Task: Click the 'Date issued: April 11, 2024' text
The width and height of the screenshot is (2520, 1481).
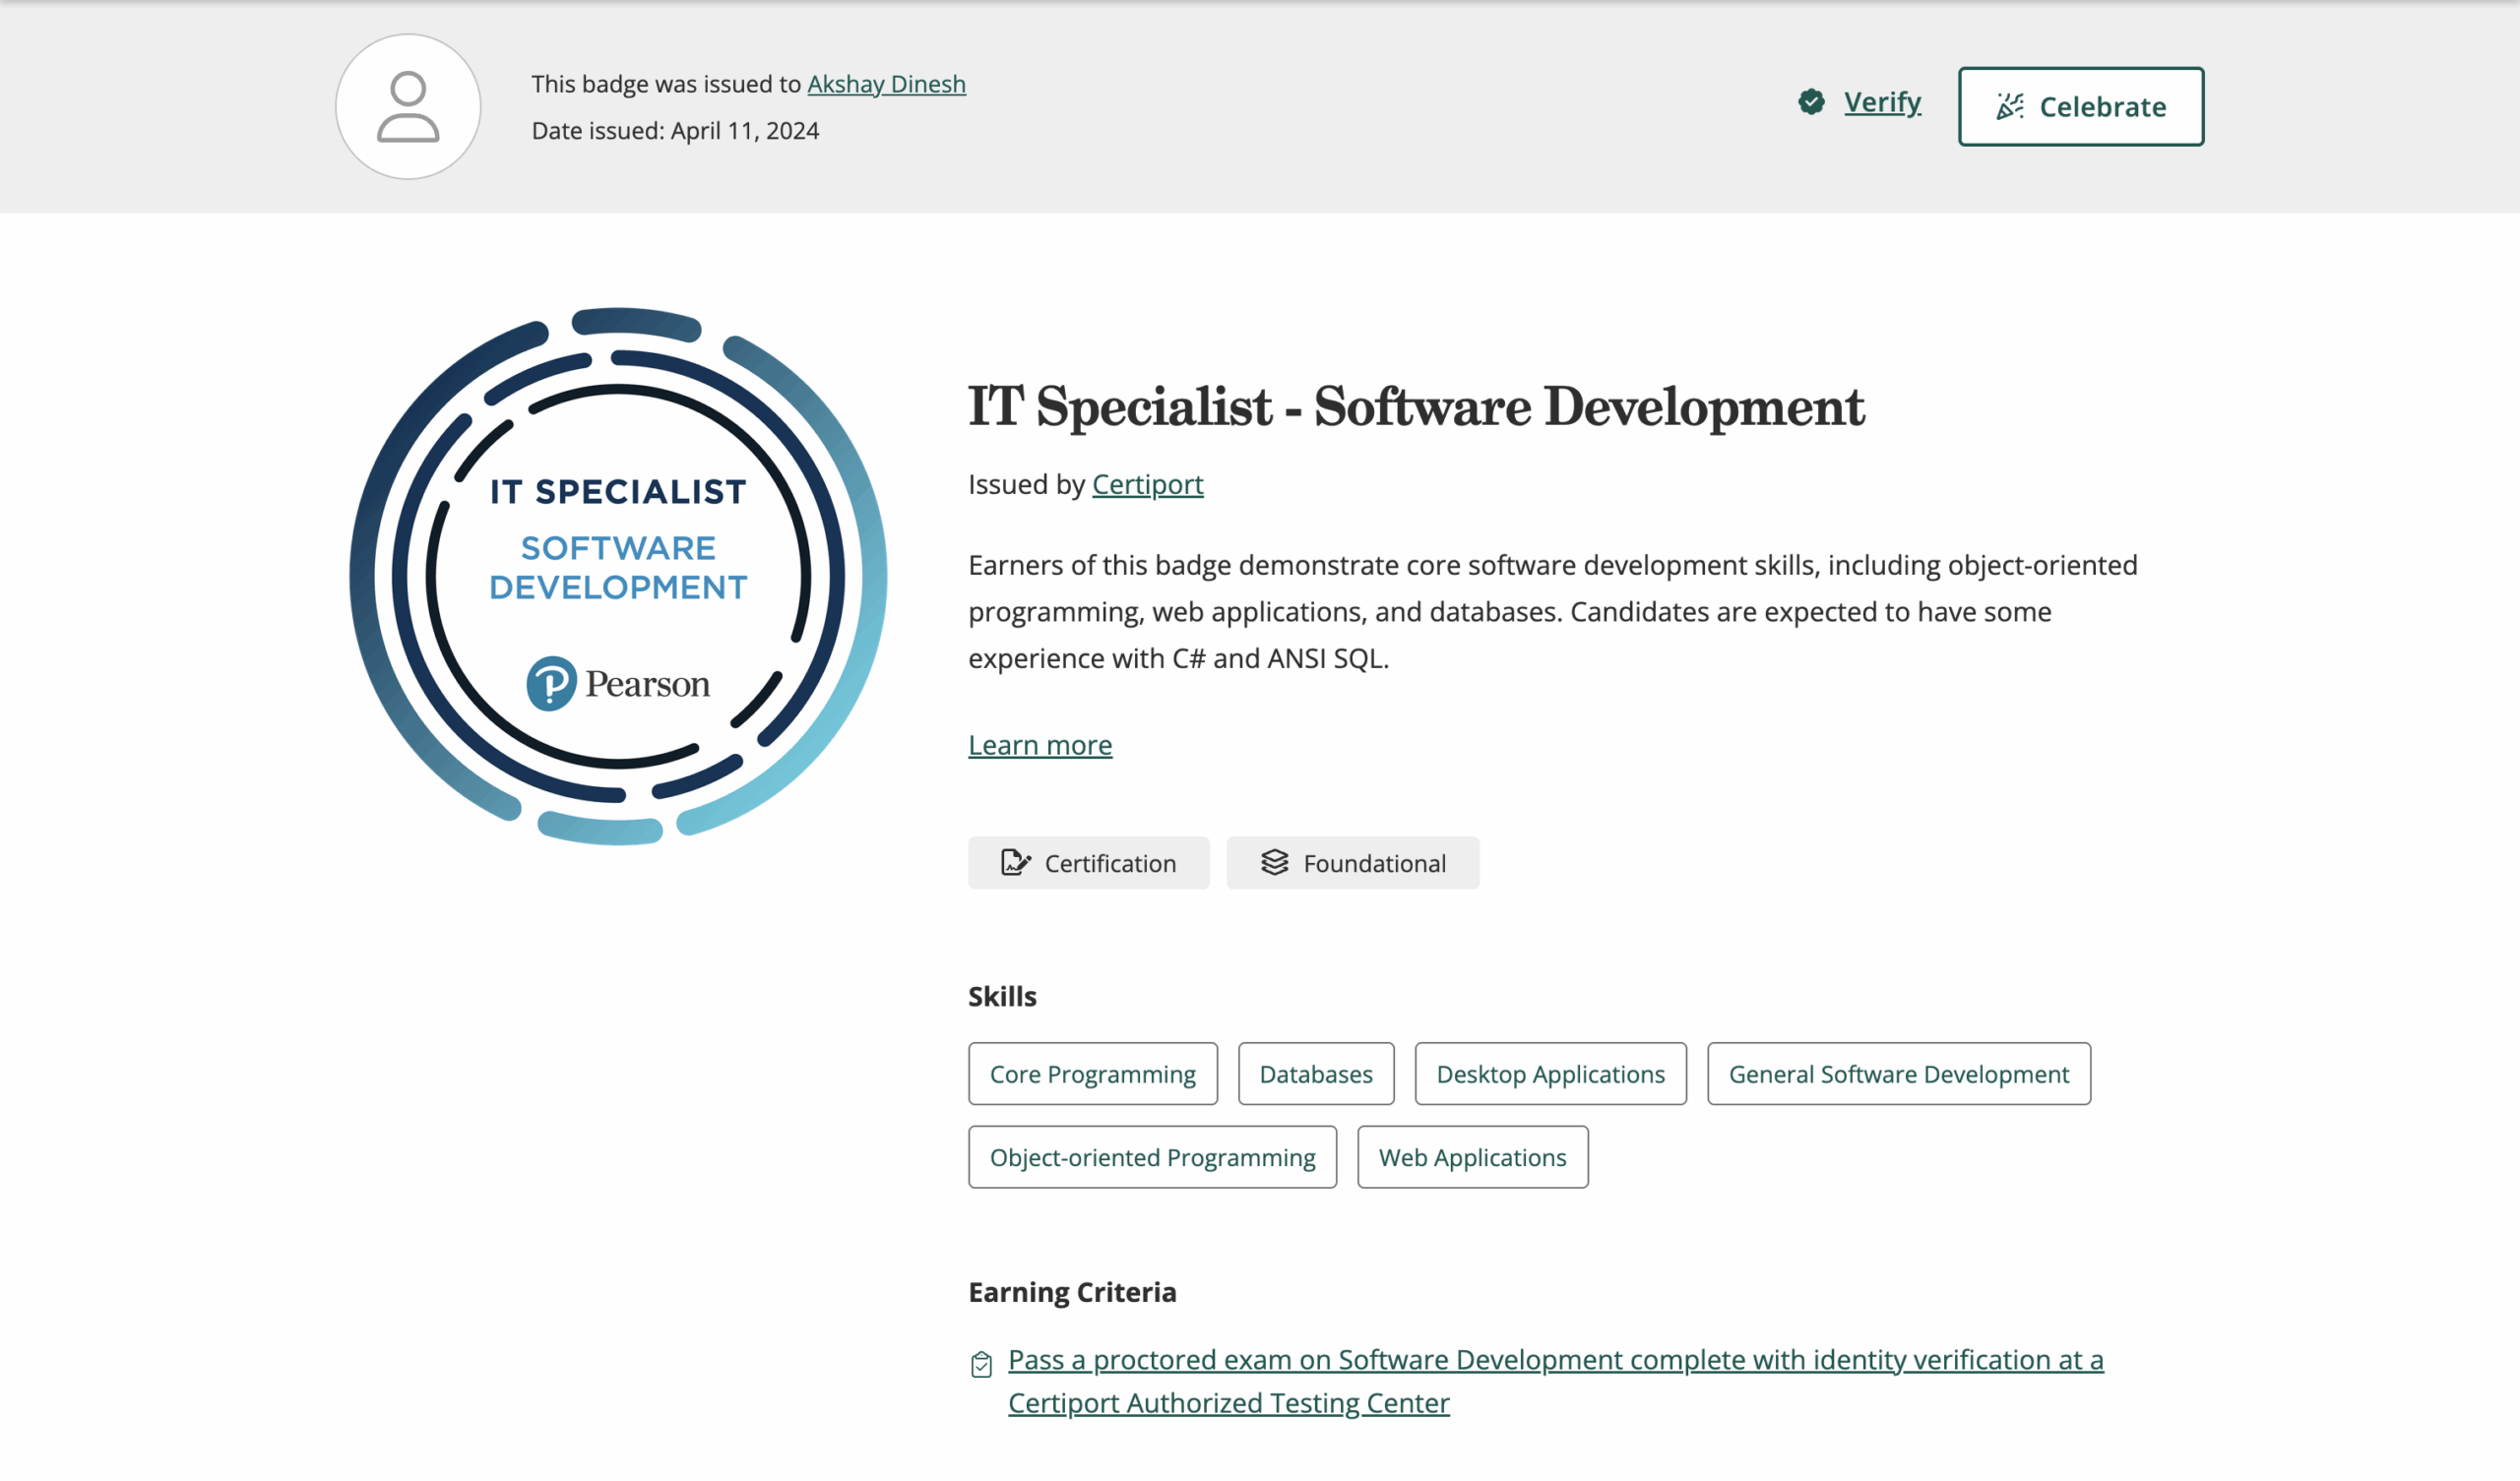Action: 675,131
